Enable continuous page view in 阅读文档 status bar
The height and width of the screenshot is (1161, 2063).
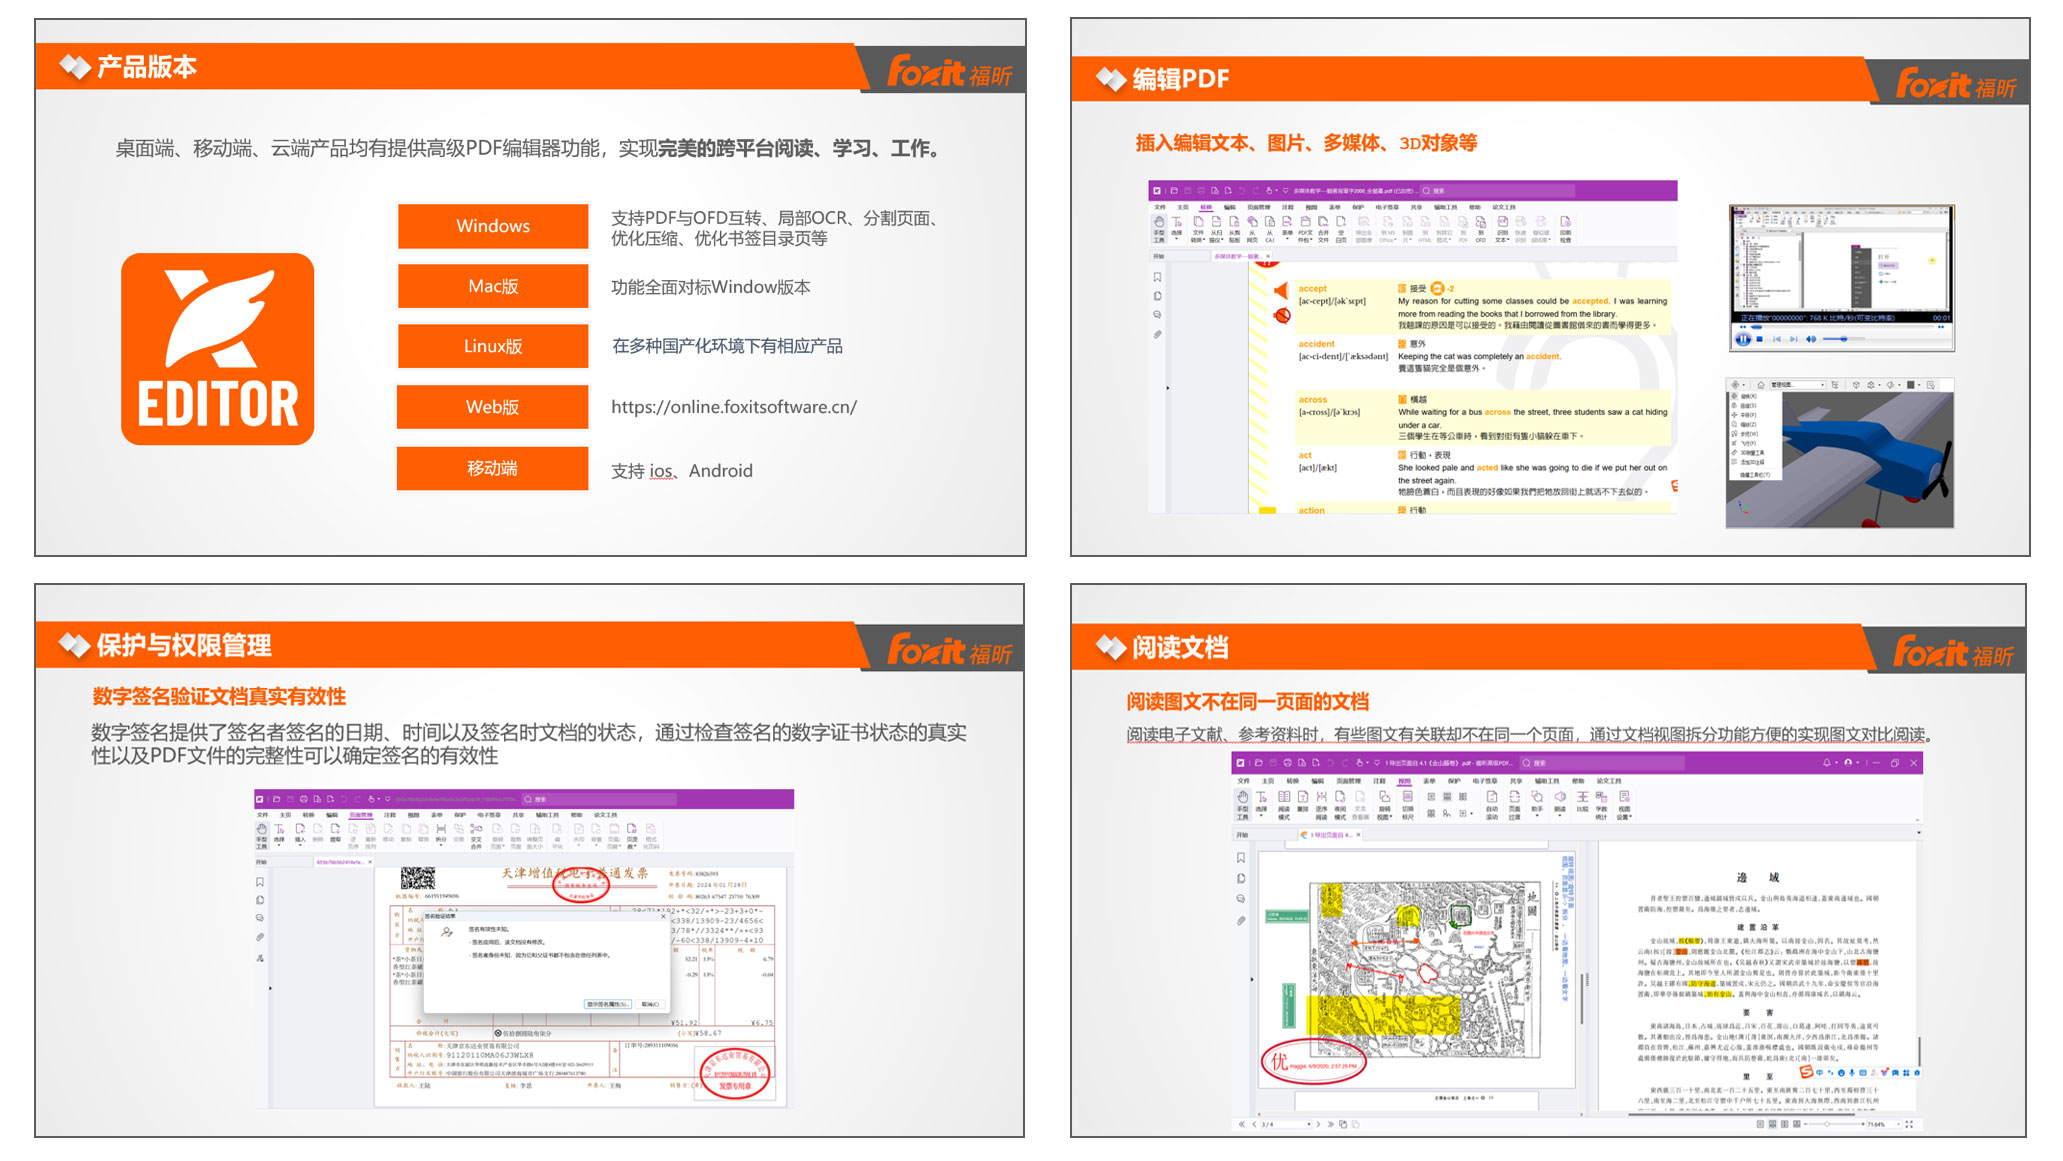[1772, 1124]
